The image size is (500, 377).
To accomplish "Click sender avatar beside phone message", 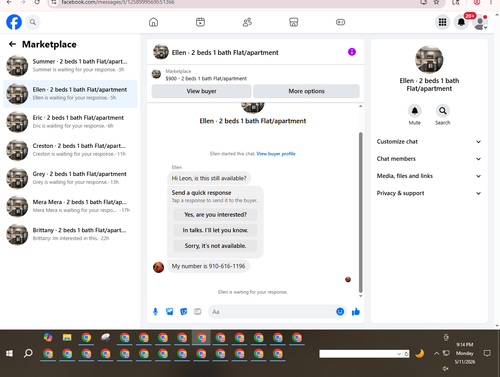I will [x=158, y=267].
